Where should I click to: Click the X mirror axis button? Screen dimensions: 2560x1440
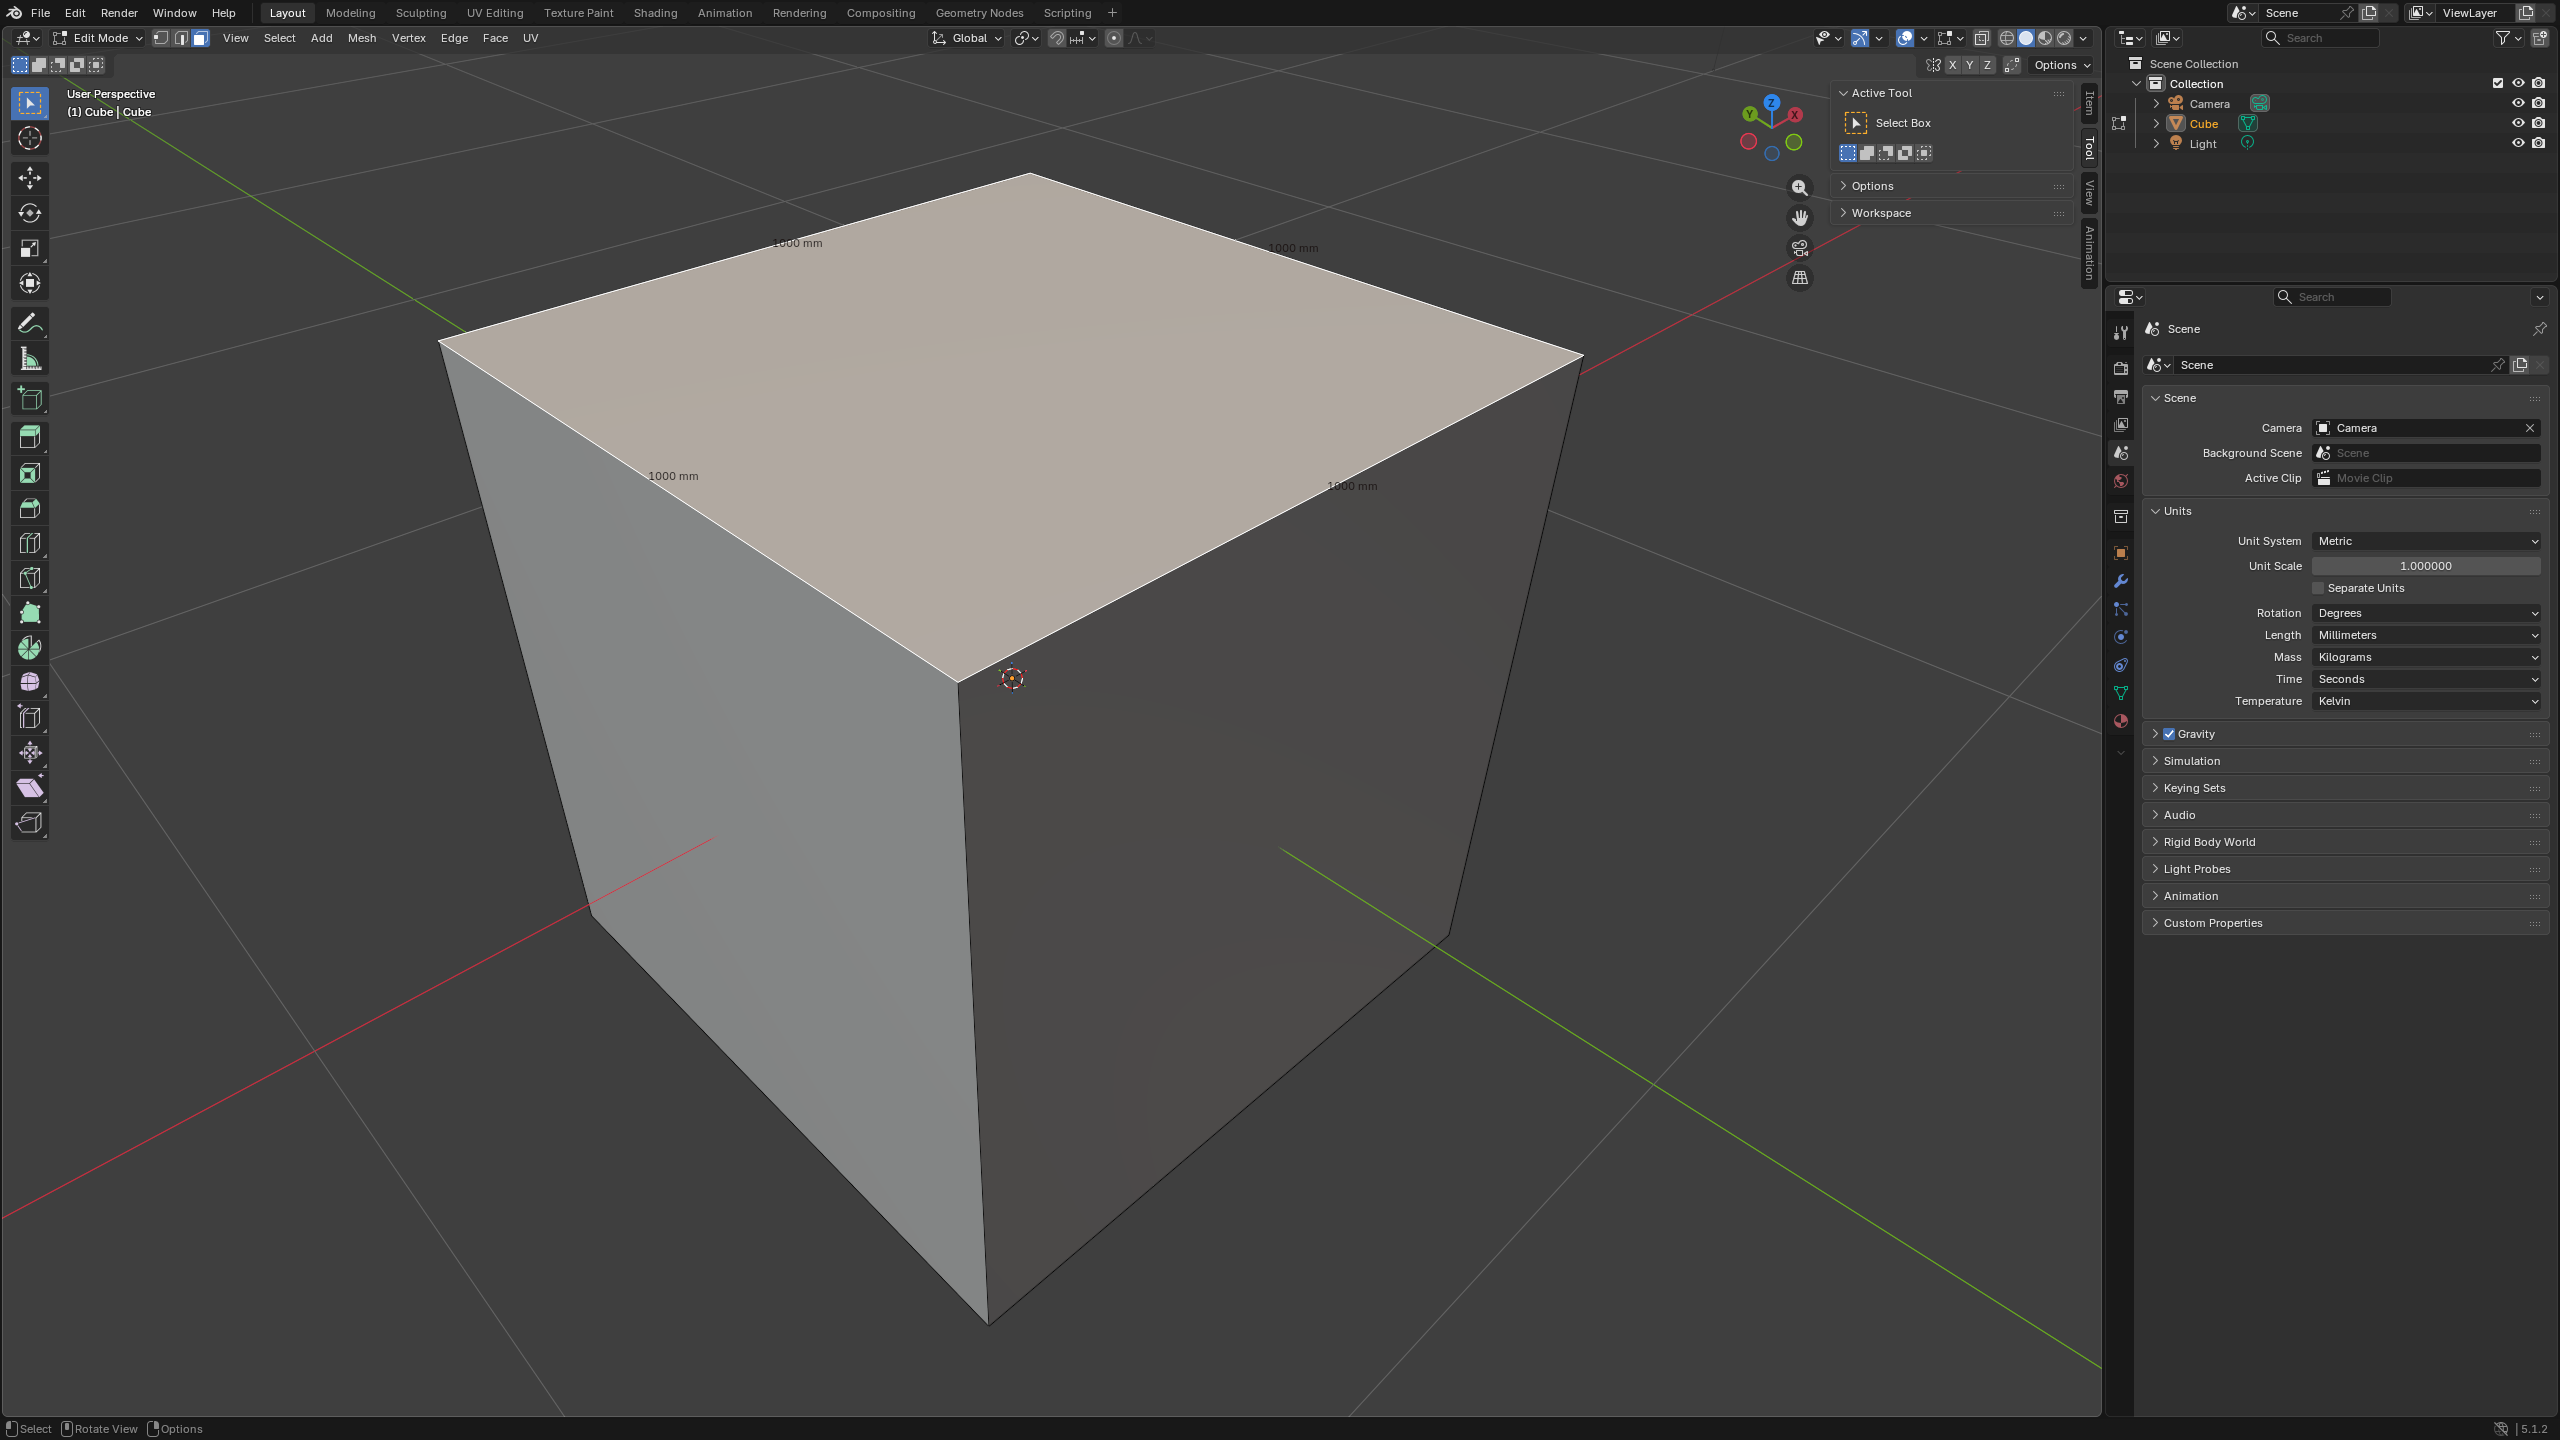tap(1952, 65)
